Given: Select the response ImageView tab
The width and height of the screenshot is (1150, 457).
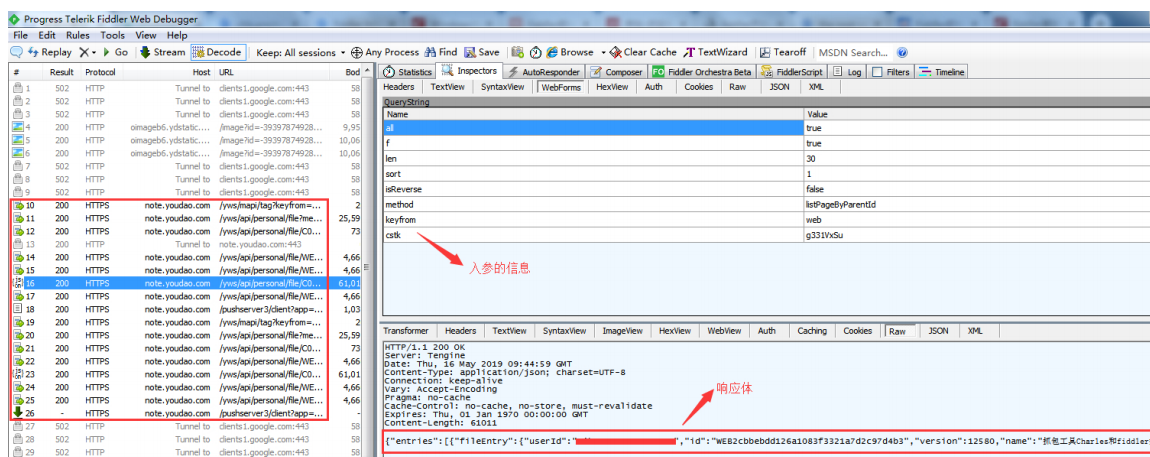Looking at the screenshot, I should tap(622, 331).
